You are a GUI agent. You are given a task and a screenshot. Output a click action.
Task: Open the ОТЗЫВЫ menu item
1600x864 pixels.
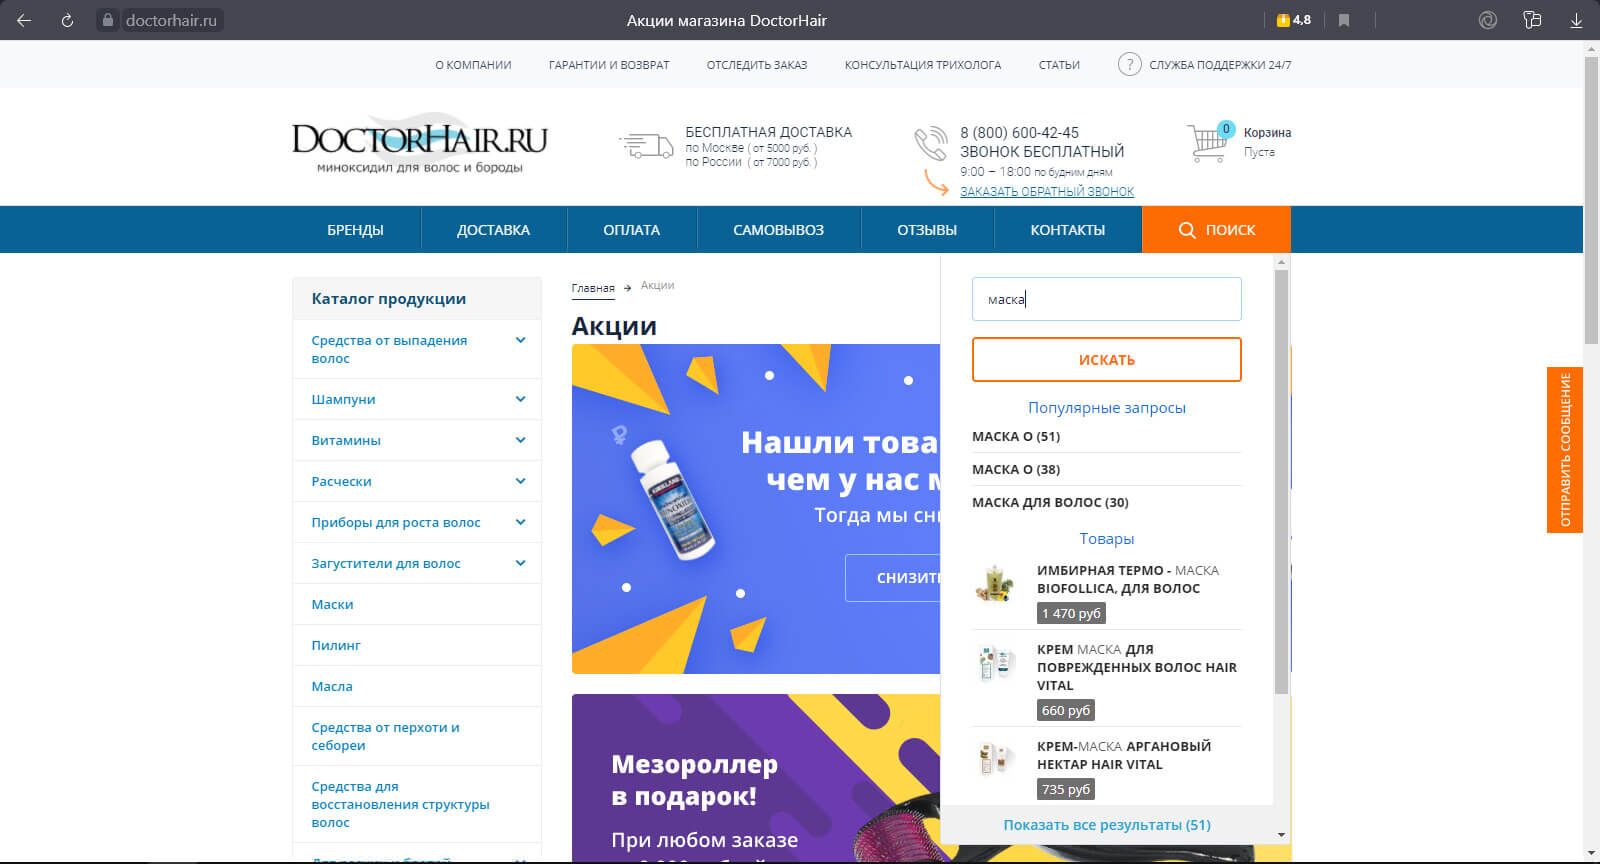click(x=927, y=230)
